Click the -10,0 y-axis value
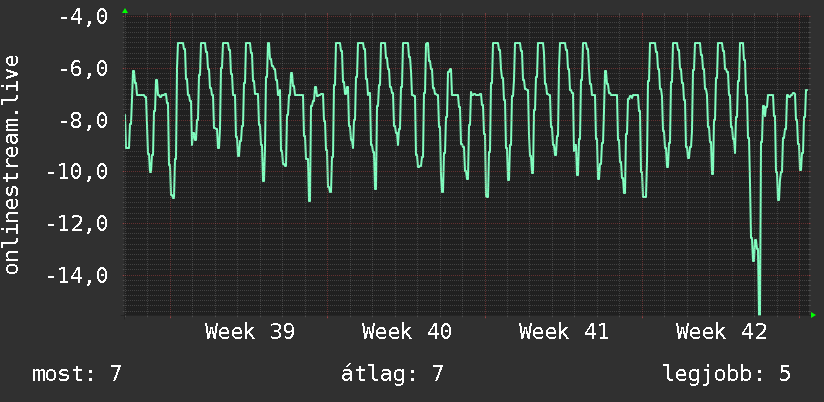Viewport: 824px width, 402px height. (x=77, y=171)
